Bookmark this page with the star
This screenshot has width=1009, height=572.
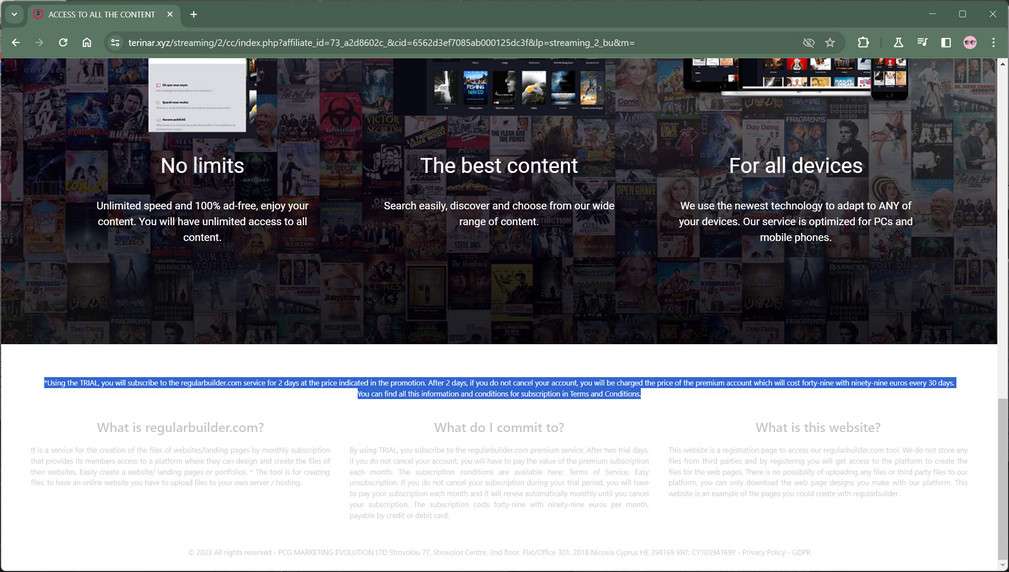(830, 42)
